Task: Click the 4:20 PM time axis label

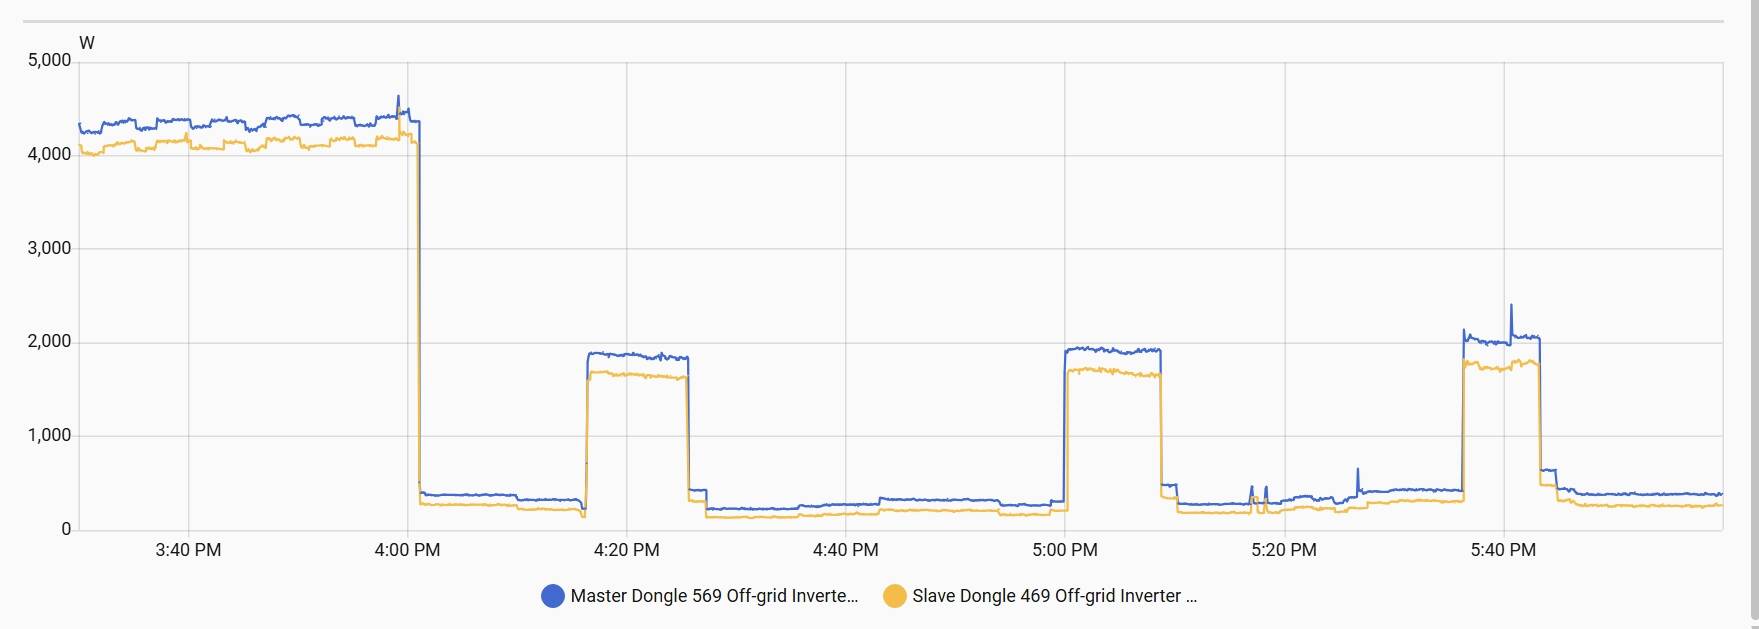Action: (x=626, y=550)
